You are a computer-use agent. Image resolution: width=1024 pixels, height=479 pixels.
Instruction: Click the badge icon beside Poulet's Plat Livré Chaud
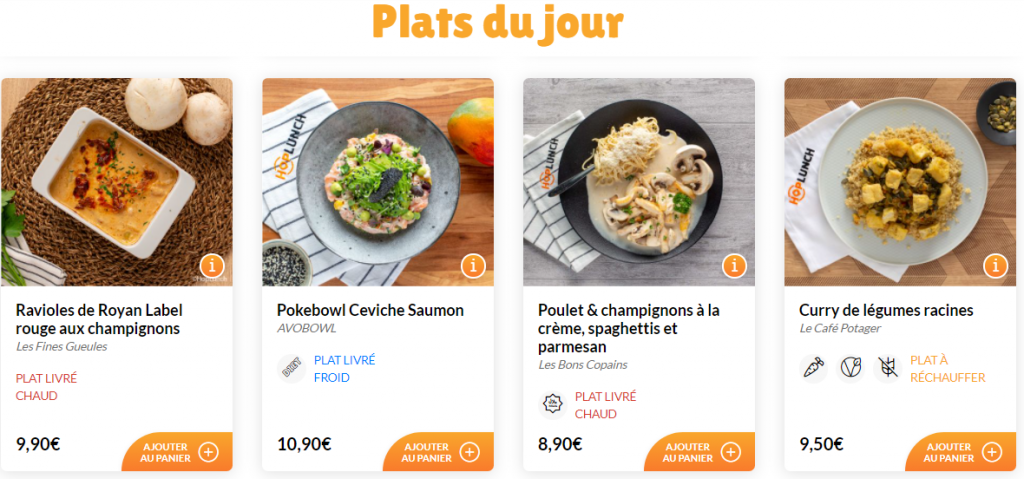(x=552, y=404)
